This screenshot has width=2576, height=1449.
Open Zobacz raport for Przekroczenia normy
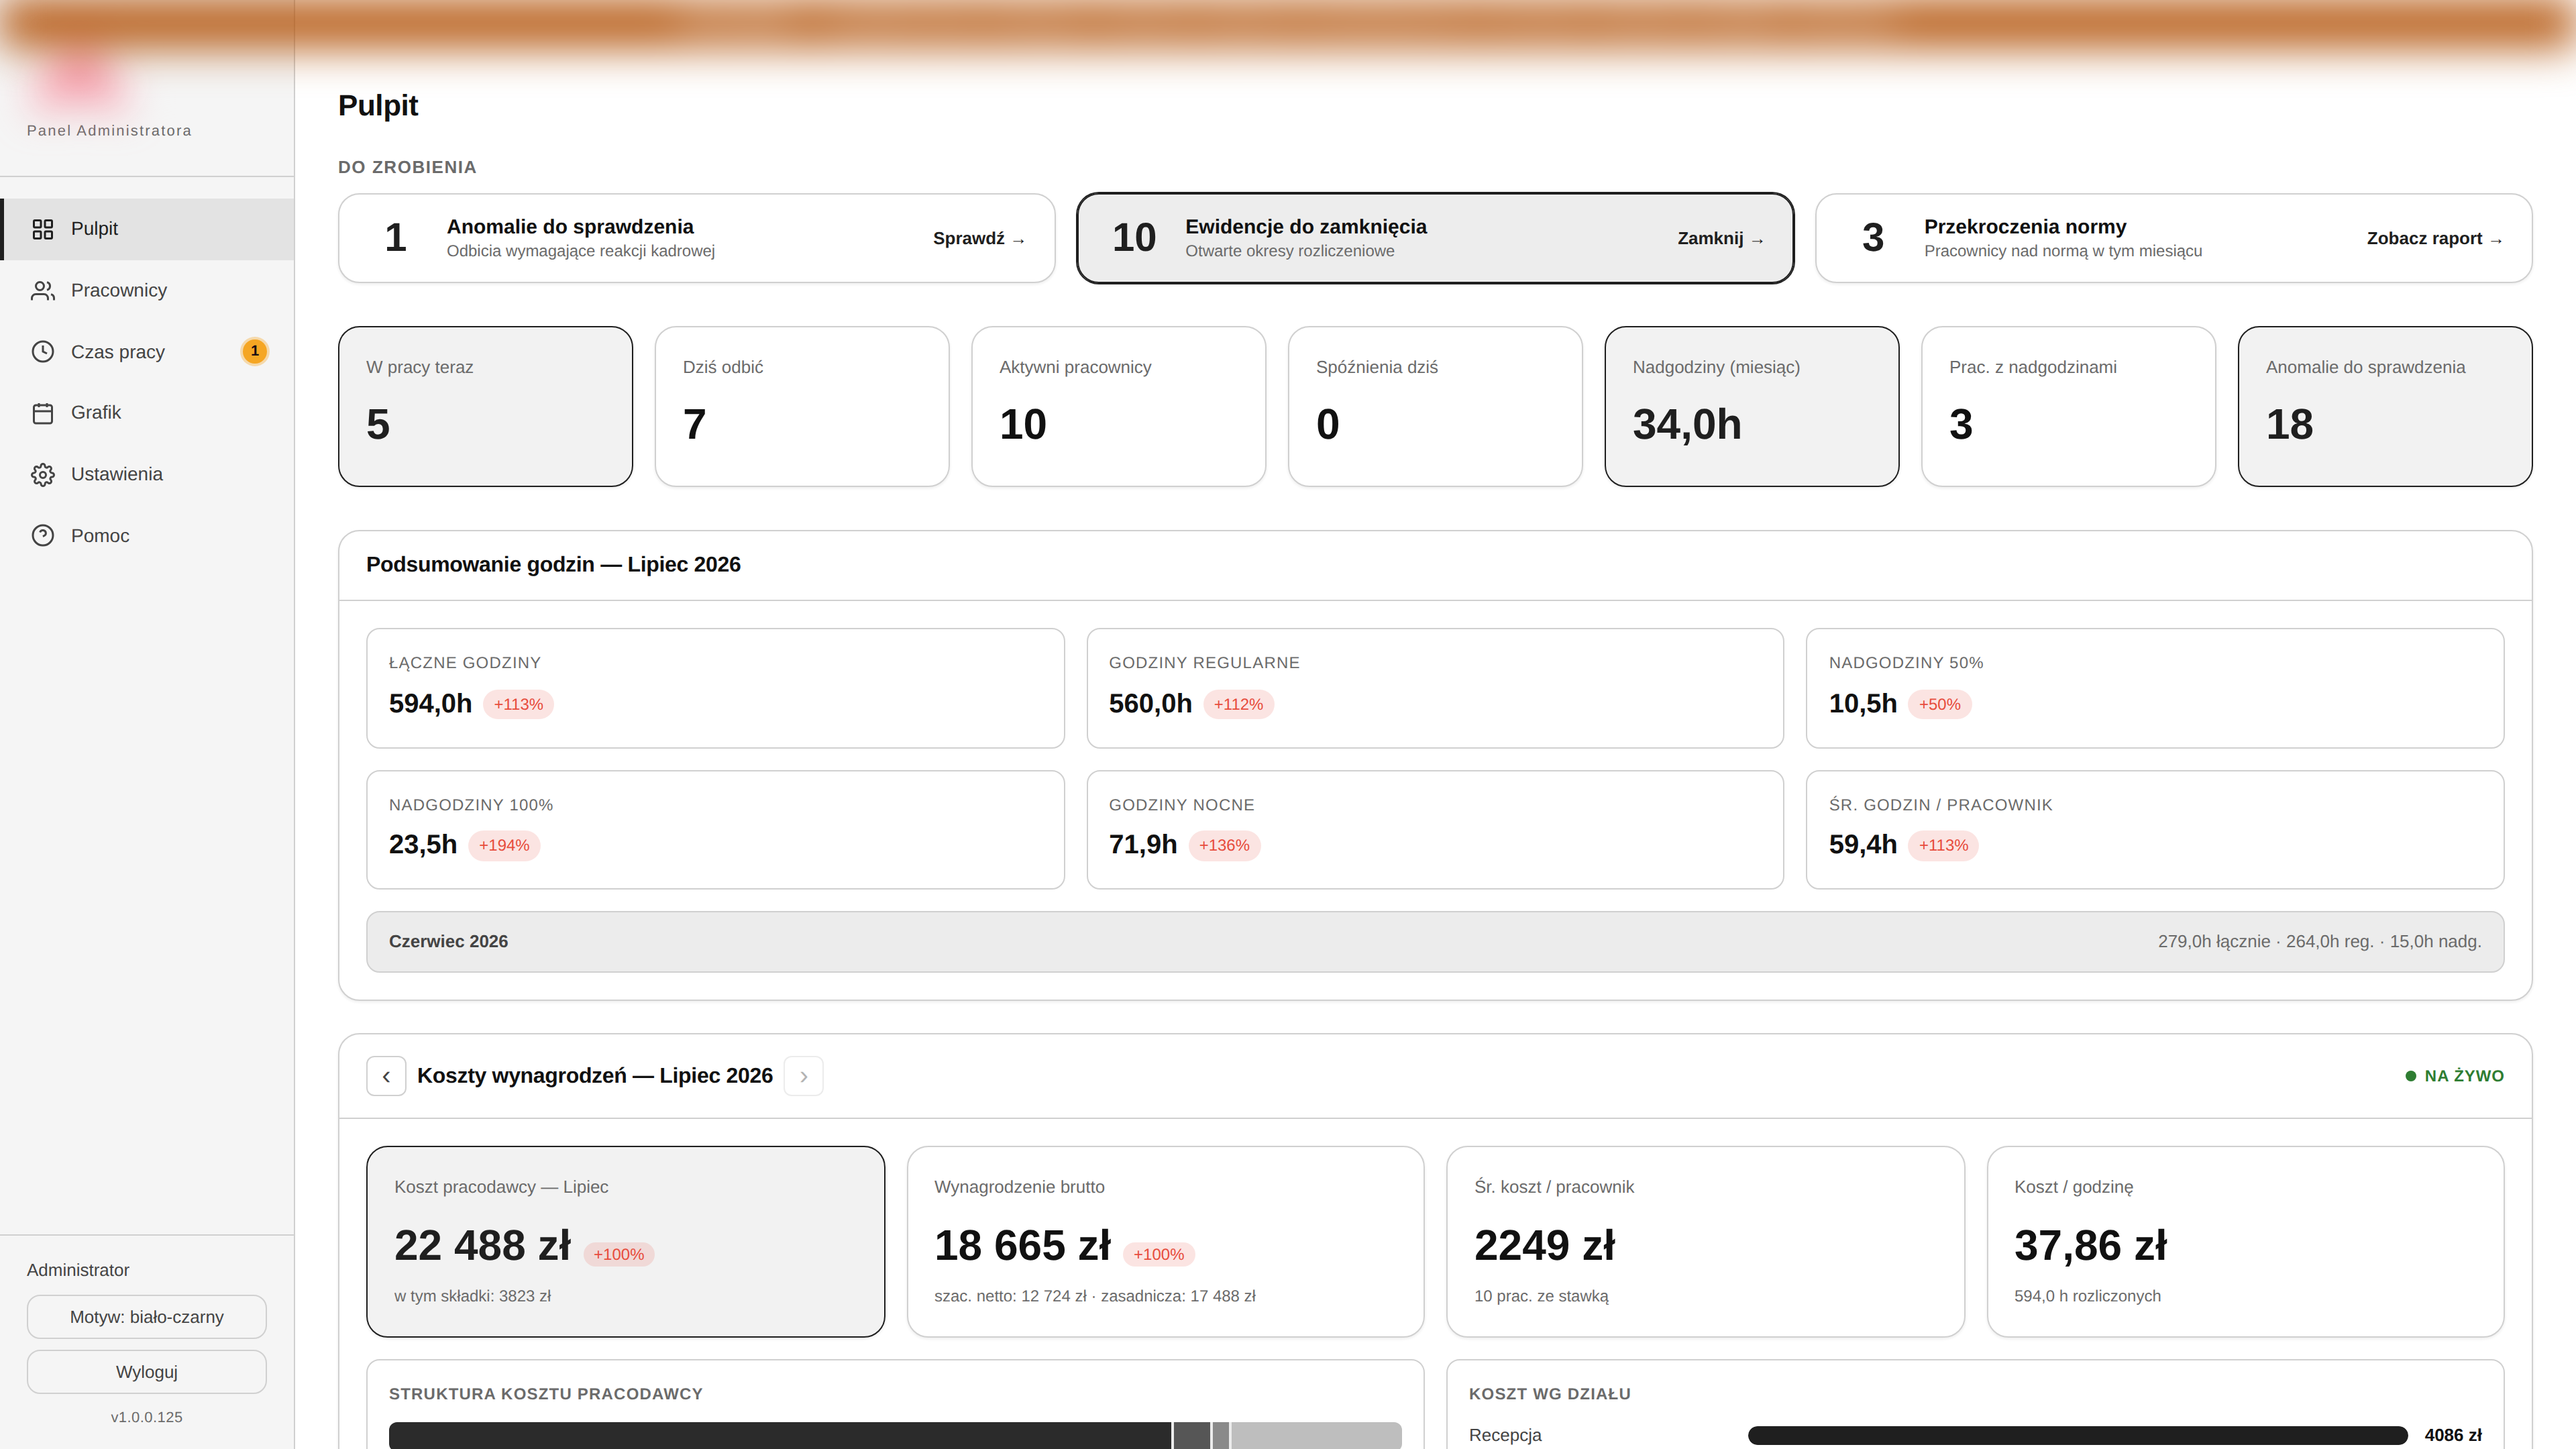pyautogui.click(x=2434, y=239)
